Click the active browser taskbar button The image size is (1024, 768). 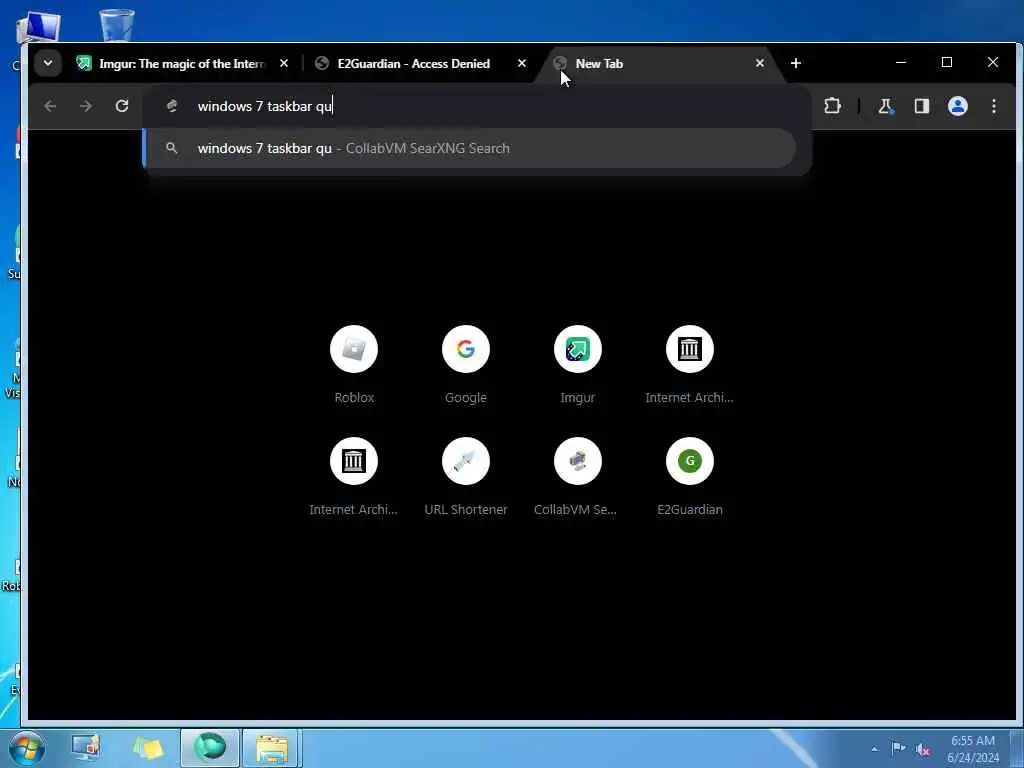210,748
